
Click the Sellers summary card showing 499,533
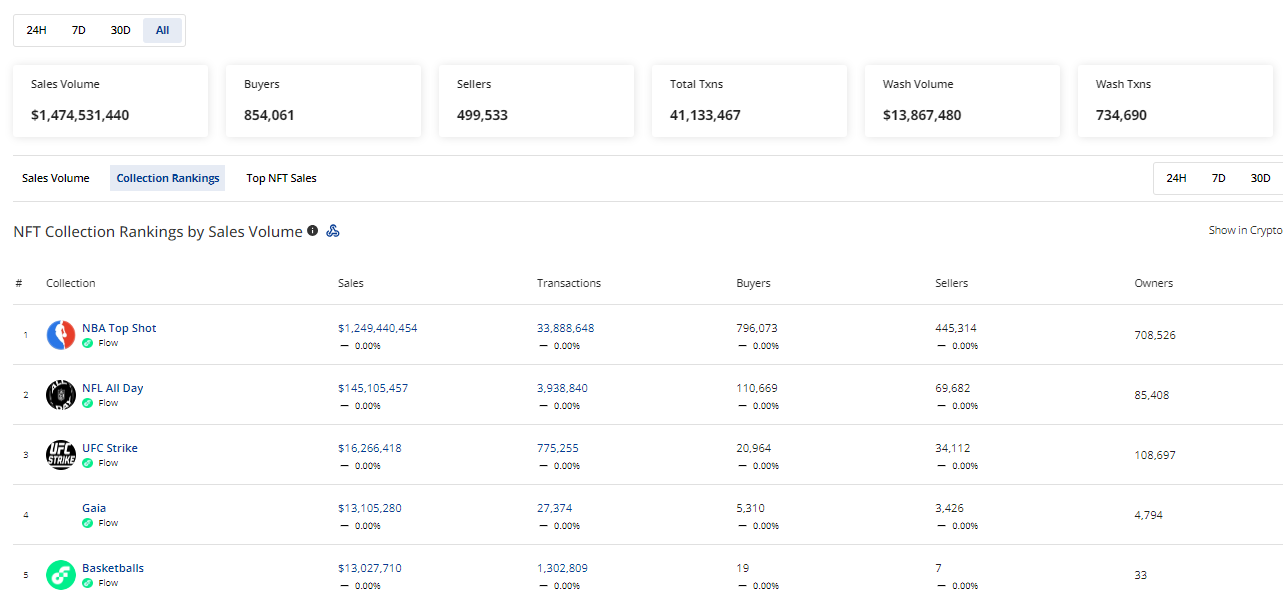tap(536, 101)
